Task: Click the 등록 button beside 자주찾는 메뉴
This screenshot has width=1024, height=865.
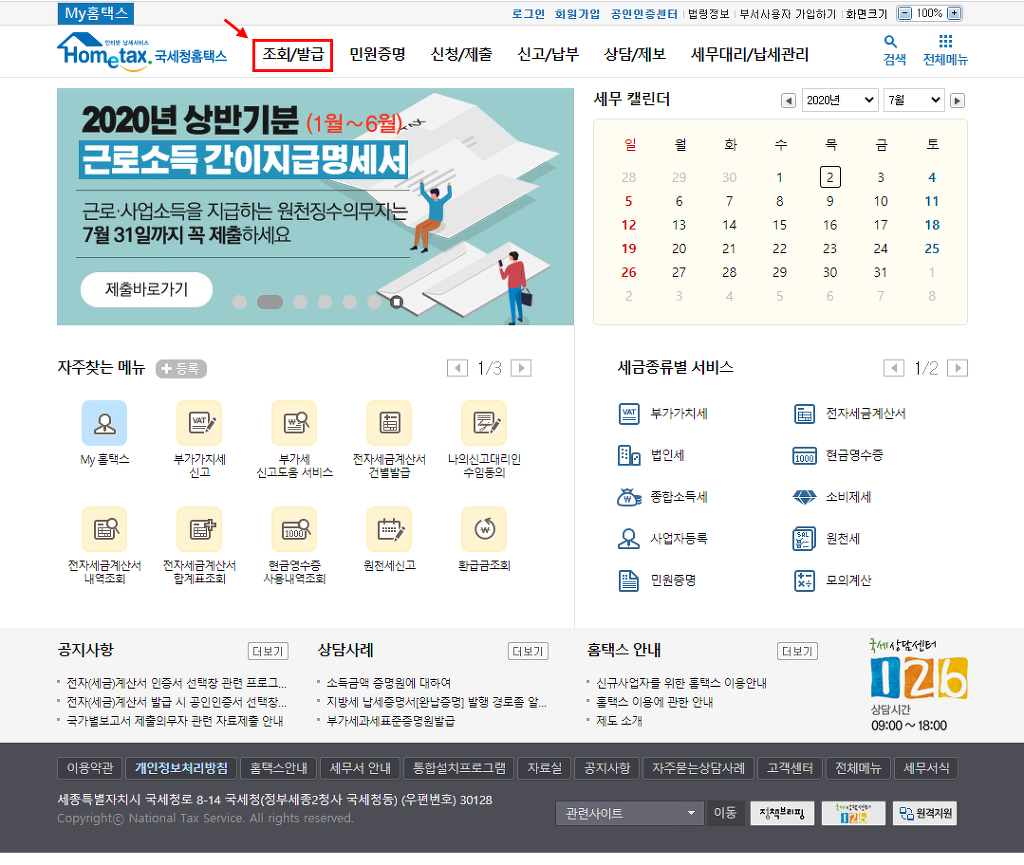Action: click(181, 369)
